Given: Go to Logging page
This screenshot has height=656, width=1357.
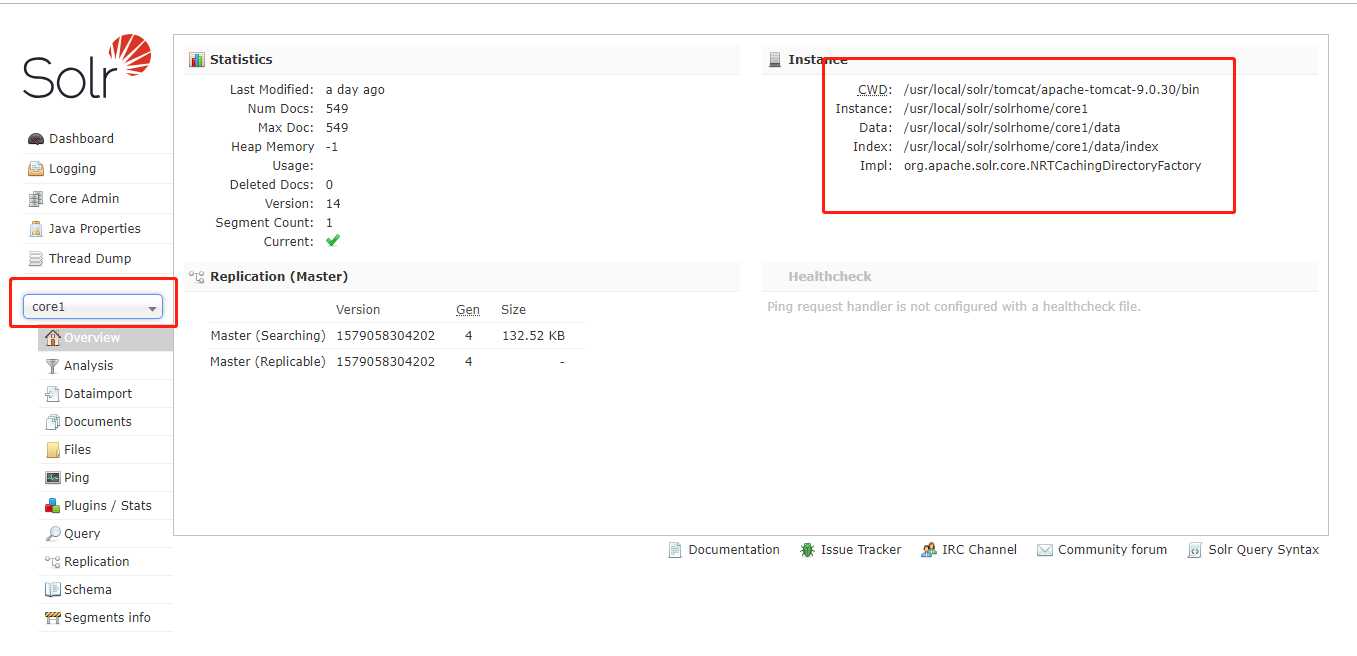Looking at the screenshot, I should [x=73, y=169].
